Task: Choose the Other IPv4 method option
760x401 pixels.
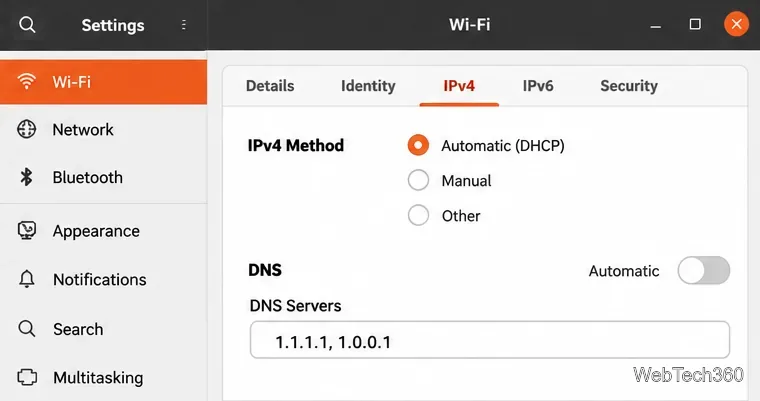Action: point(418,215)
